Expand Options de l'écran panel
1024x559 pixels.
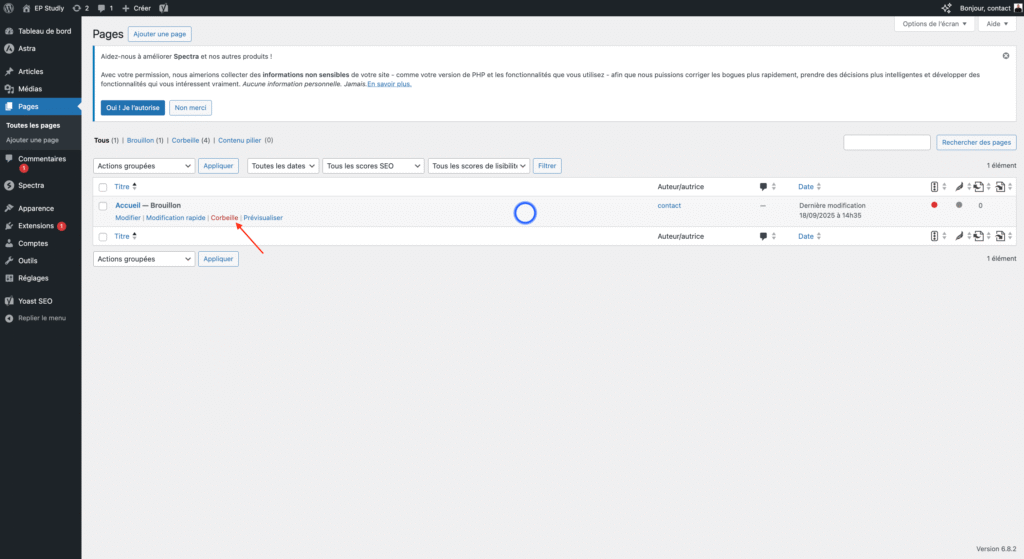(x=934, y=24)
